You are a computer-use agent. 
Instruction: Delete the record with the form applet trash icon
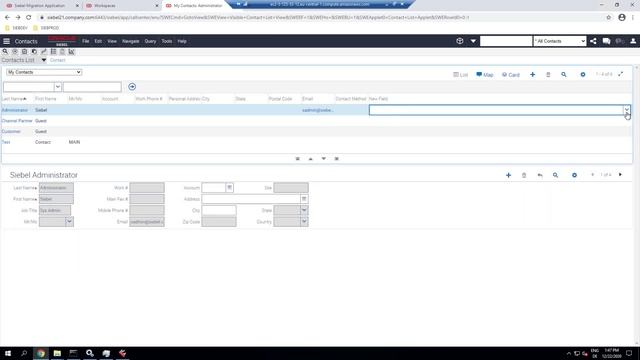click(x=524, y=175)
